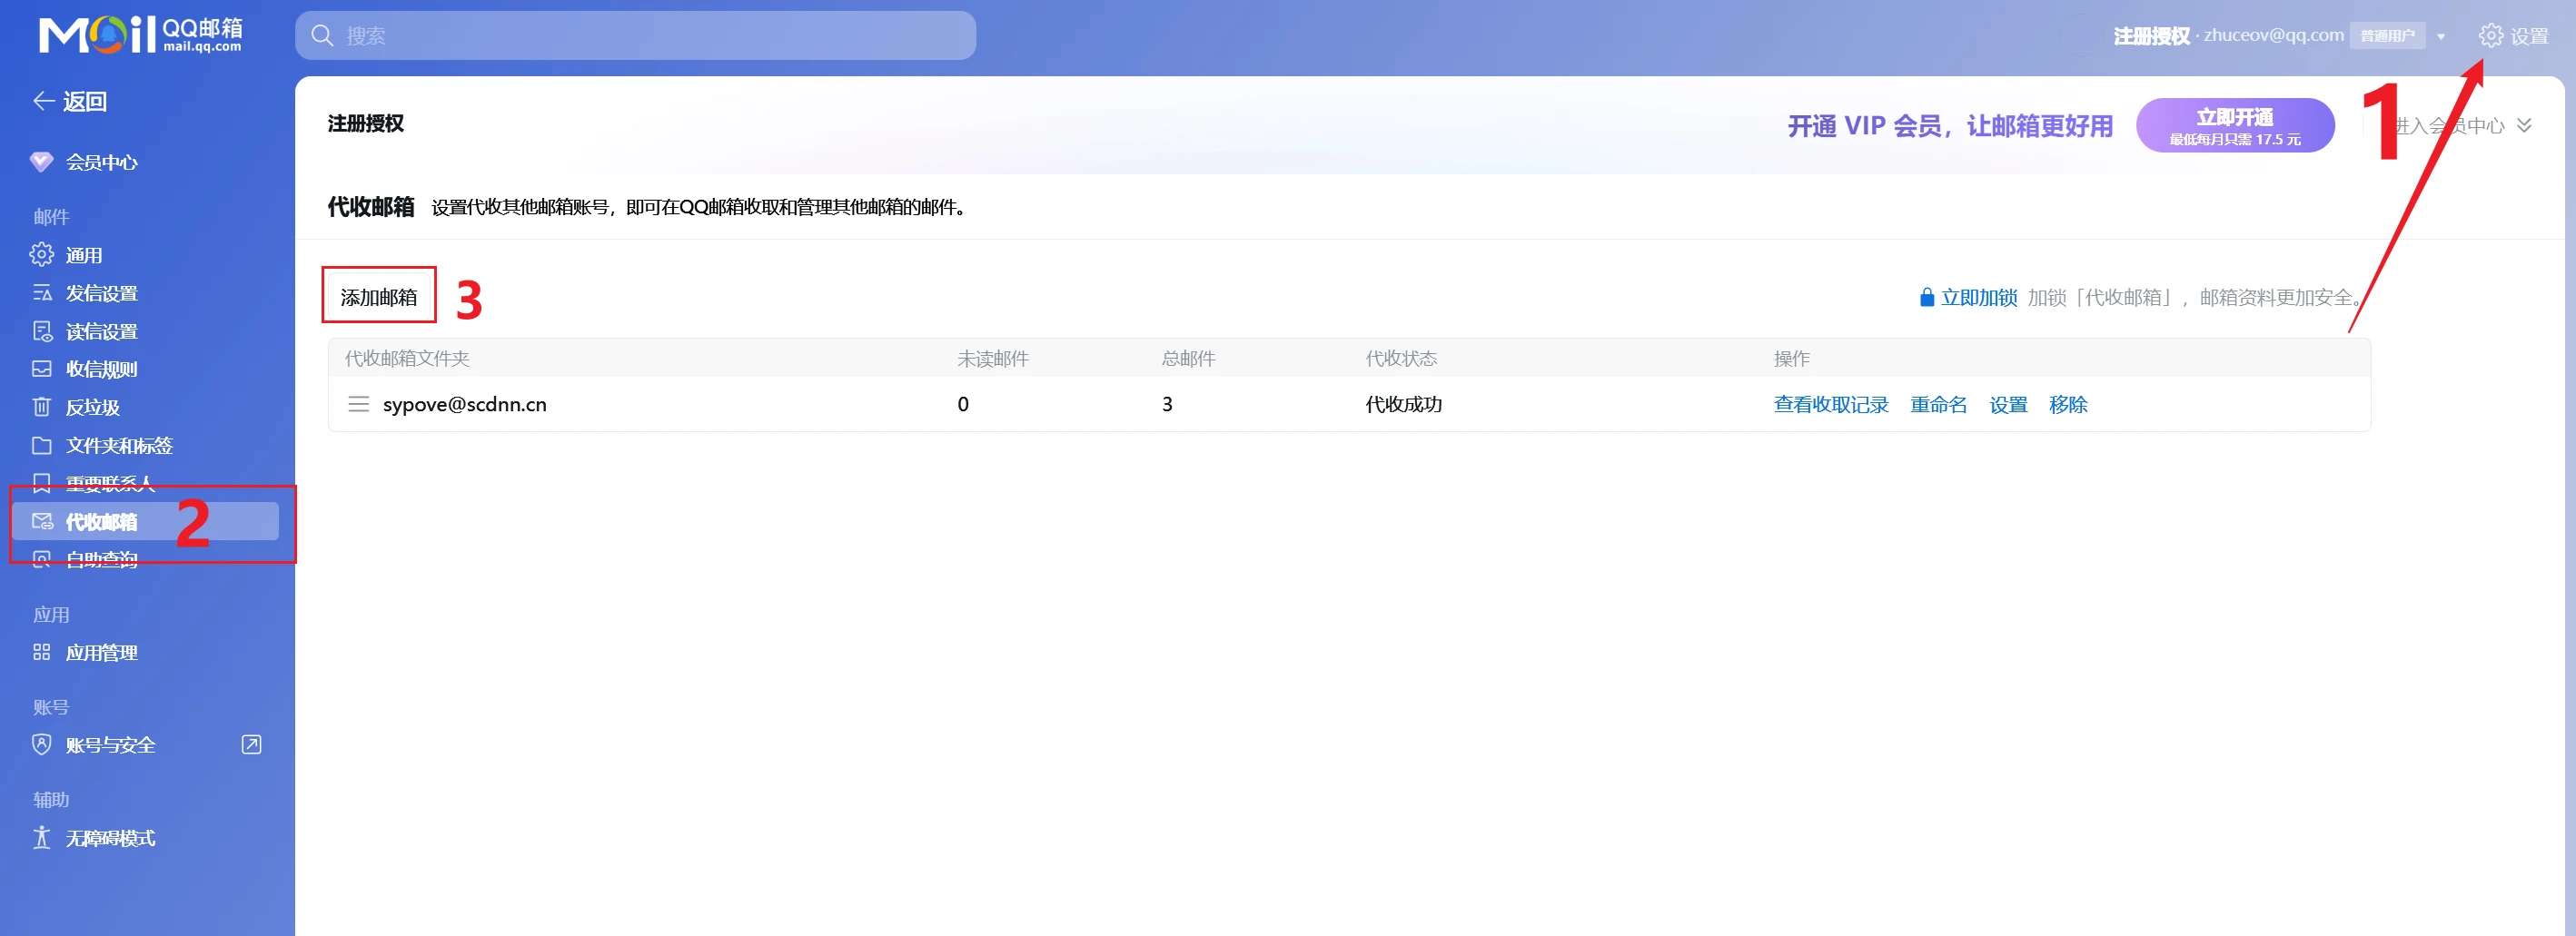Open the 设置 gear icon top right

point(2490,35)
